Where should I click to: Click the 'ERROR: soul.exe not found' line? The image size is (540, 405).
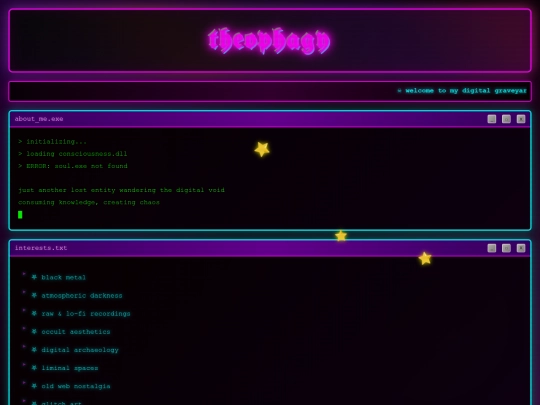click(73, 166)
